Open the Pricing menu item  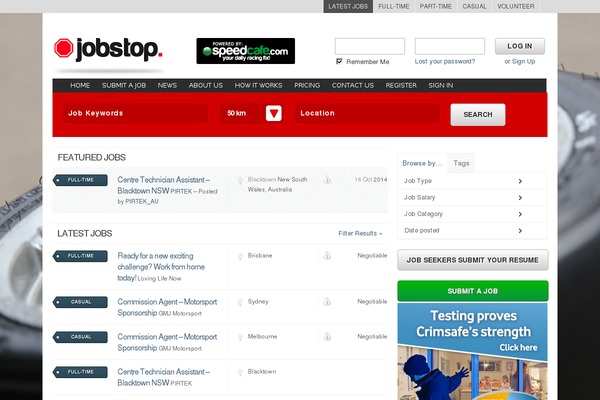tap(307, 85)
